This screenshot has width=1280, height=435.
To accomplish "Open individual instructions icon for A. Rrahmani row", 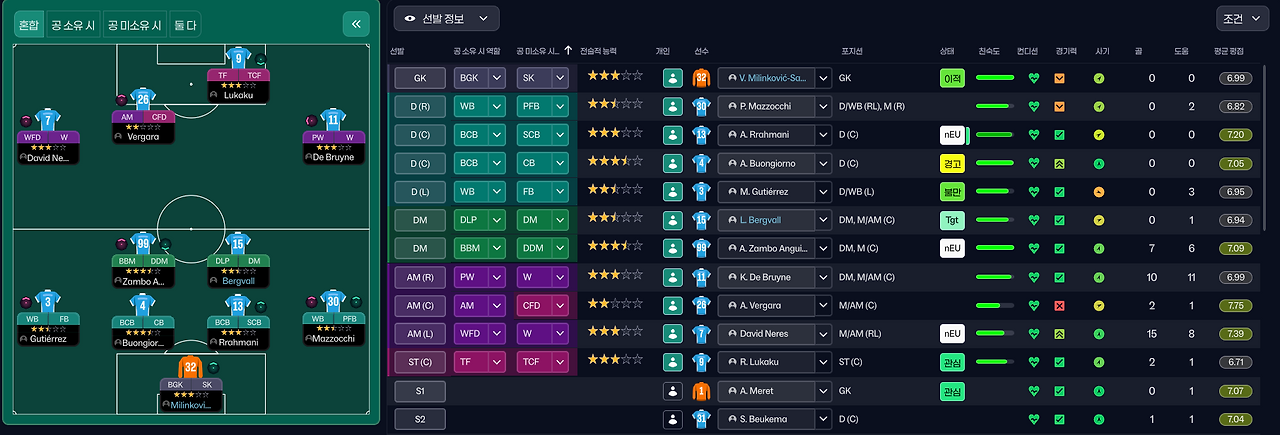I will pos(672,134).
